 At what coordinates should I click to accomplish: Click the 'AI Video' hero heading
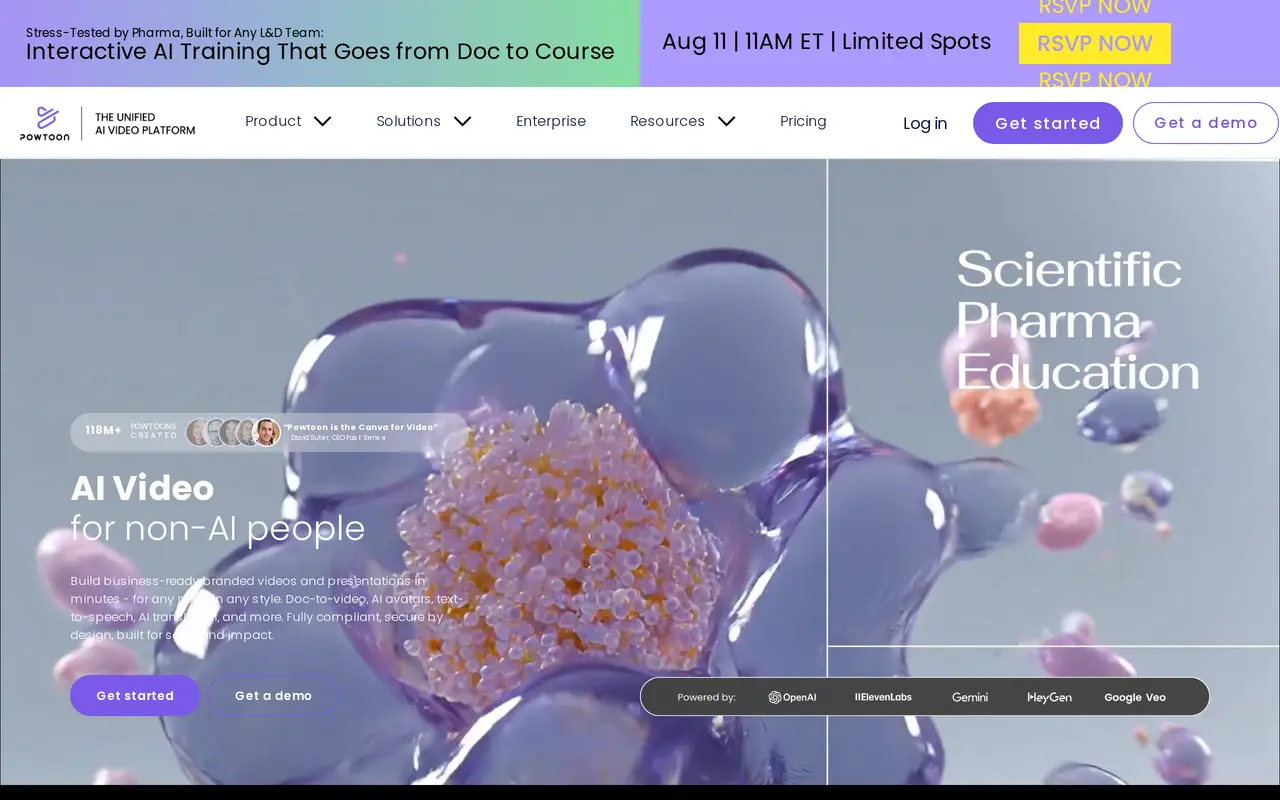coord(142,488)
